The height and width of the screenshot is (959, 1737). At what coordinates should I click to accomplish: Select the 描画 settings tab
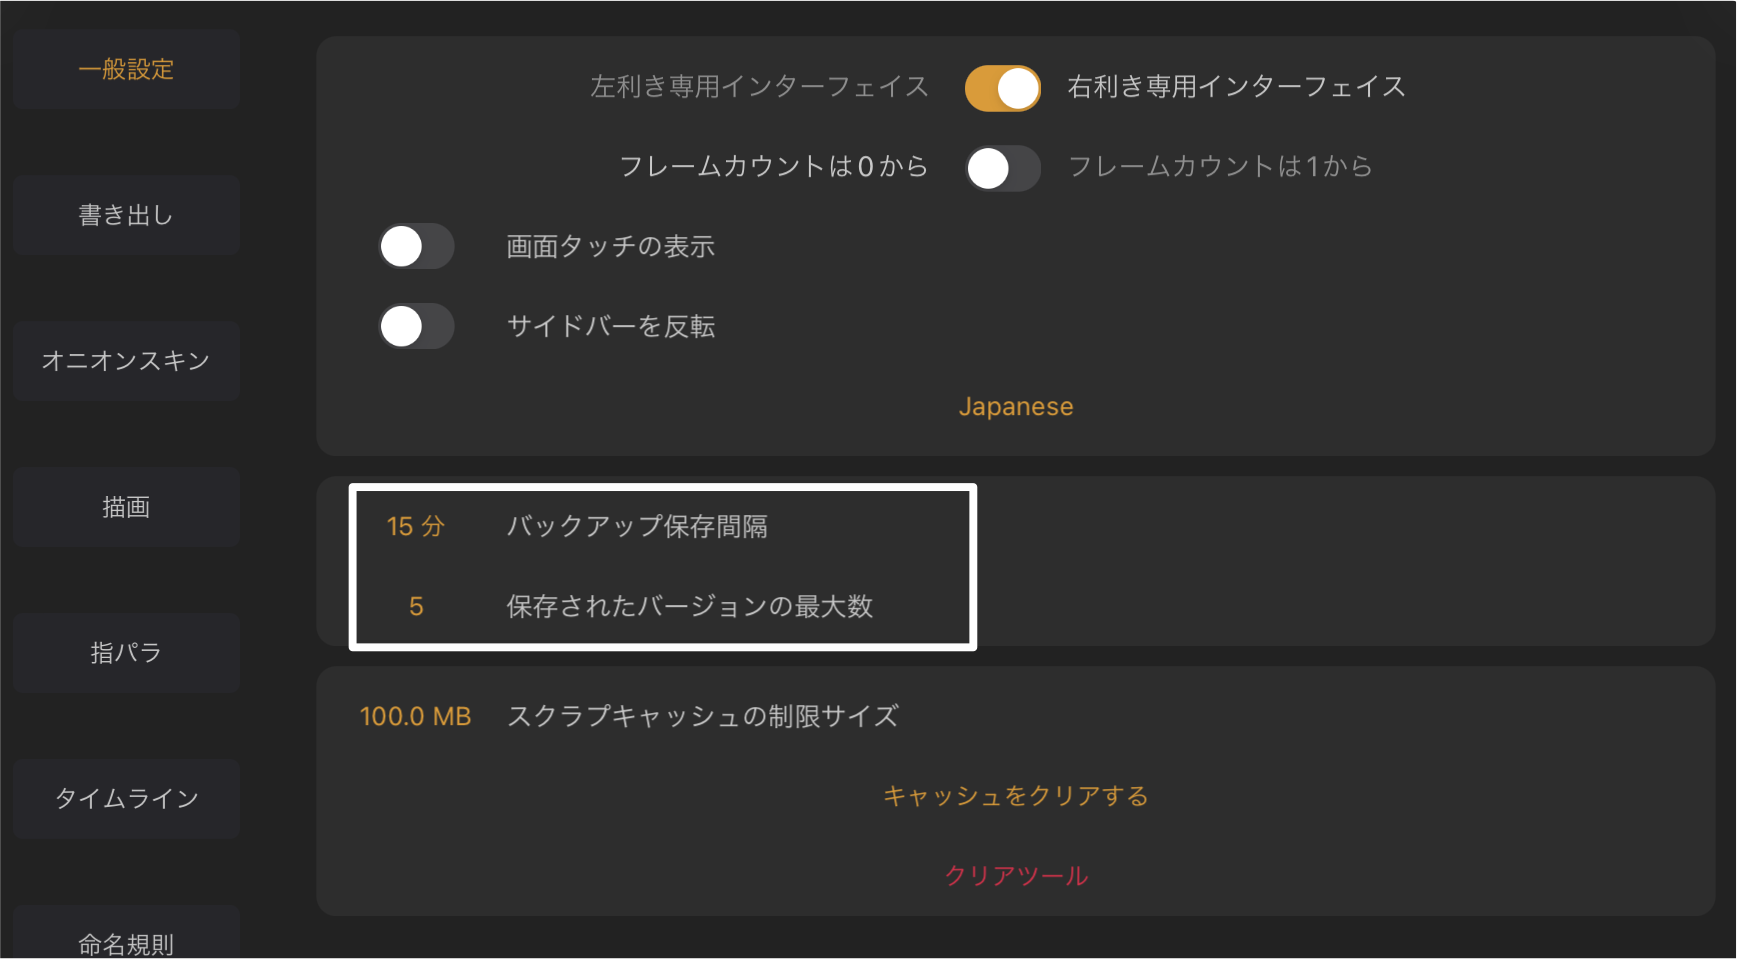coord(126,507)
